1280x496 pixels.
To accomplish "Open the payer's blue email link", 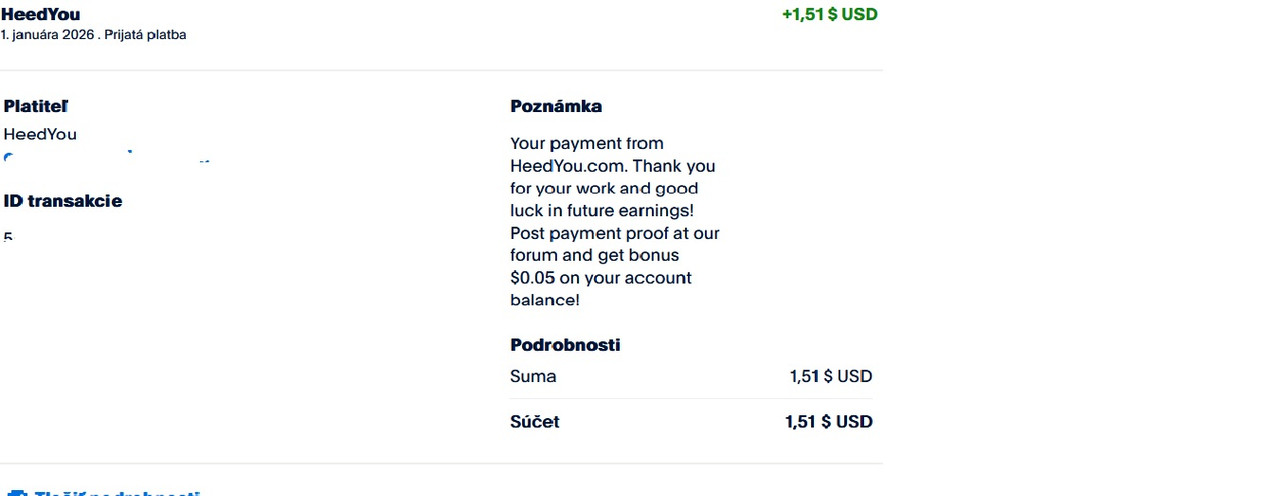I will point(107,158).
